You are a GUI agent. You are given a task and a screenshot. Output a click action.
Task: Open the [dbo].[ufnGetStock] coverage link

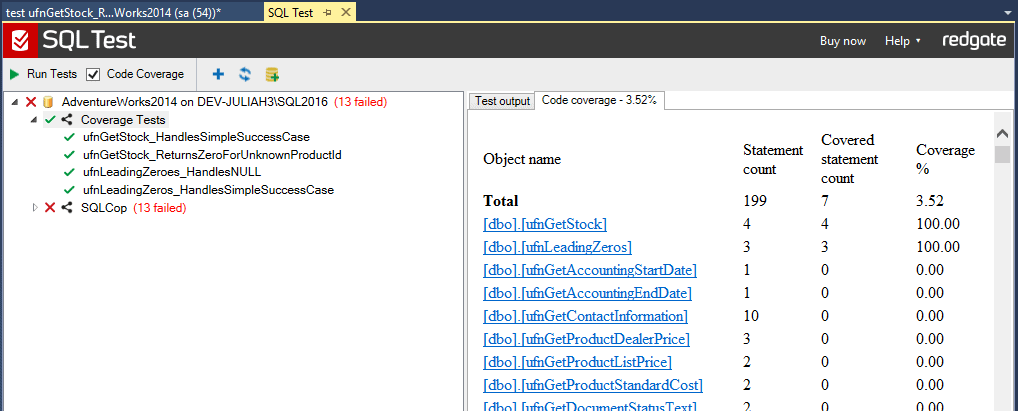pos(545,225)
